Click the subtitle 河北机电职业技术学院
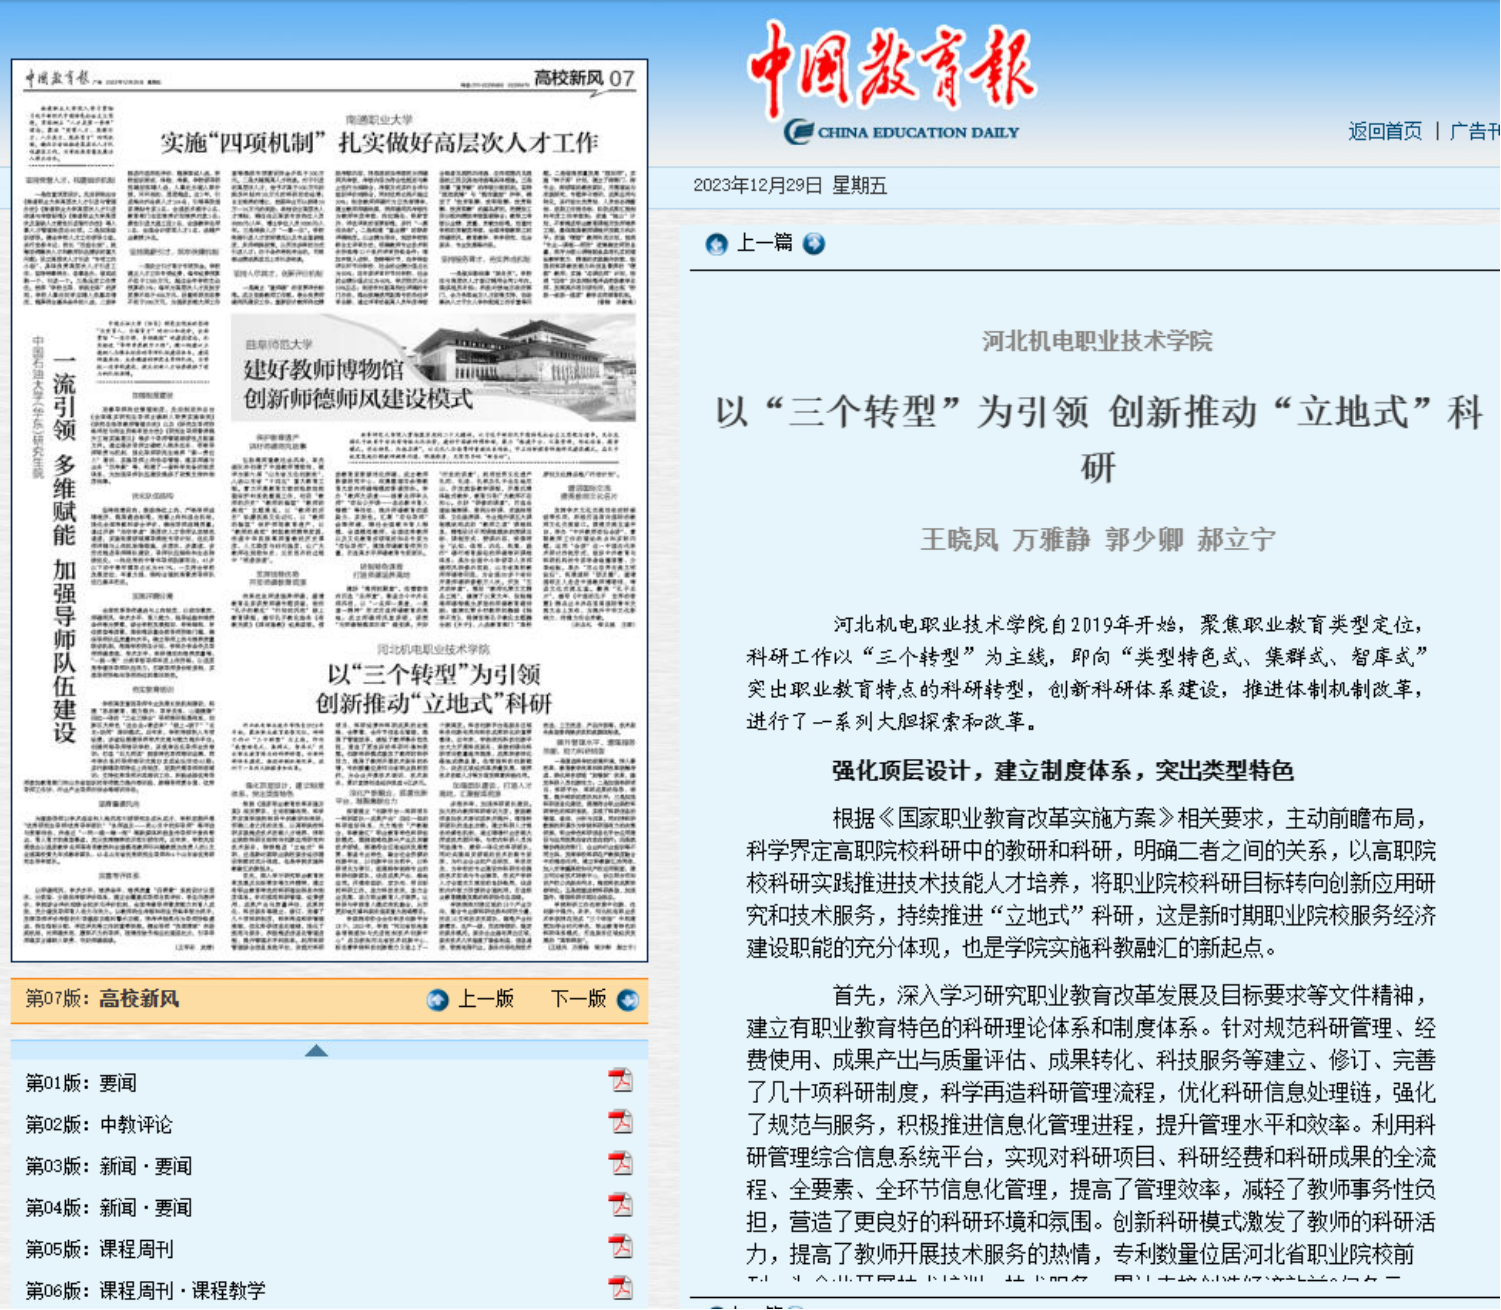This screenshot has width=1501, height=1310. (x=1097, y=341)
